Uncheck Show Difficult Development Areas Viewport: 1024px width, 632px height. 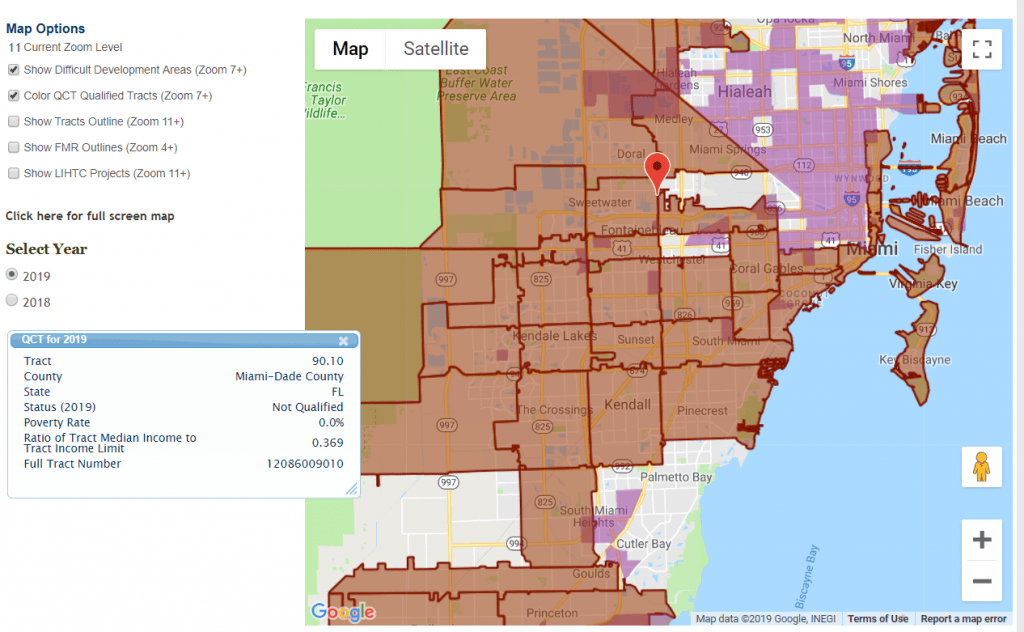click(x=13, y=70)
